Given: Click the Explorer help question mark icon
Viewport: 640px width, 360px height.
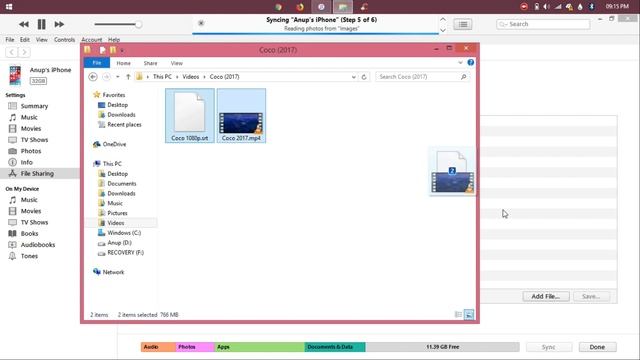Looking at the screenshot, I should pos(471,62).
